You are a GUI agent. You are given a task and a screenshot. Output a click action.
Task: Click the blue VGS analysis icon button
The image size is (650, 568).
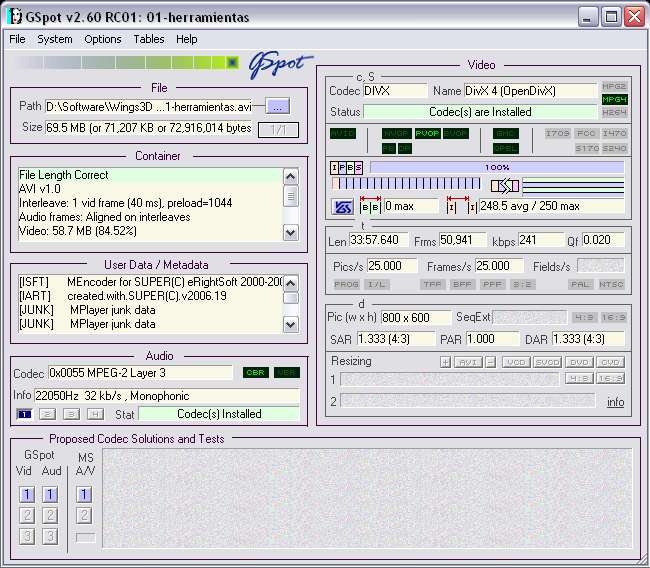pos(343,206)
